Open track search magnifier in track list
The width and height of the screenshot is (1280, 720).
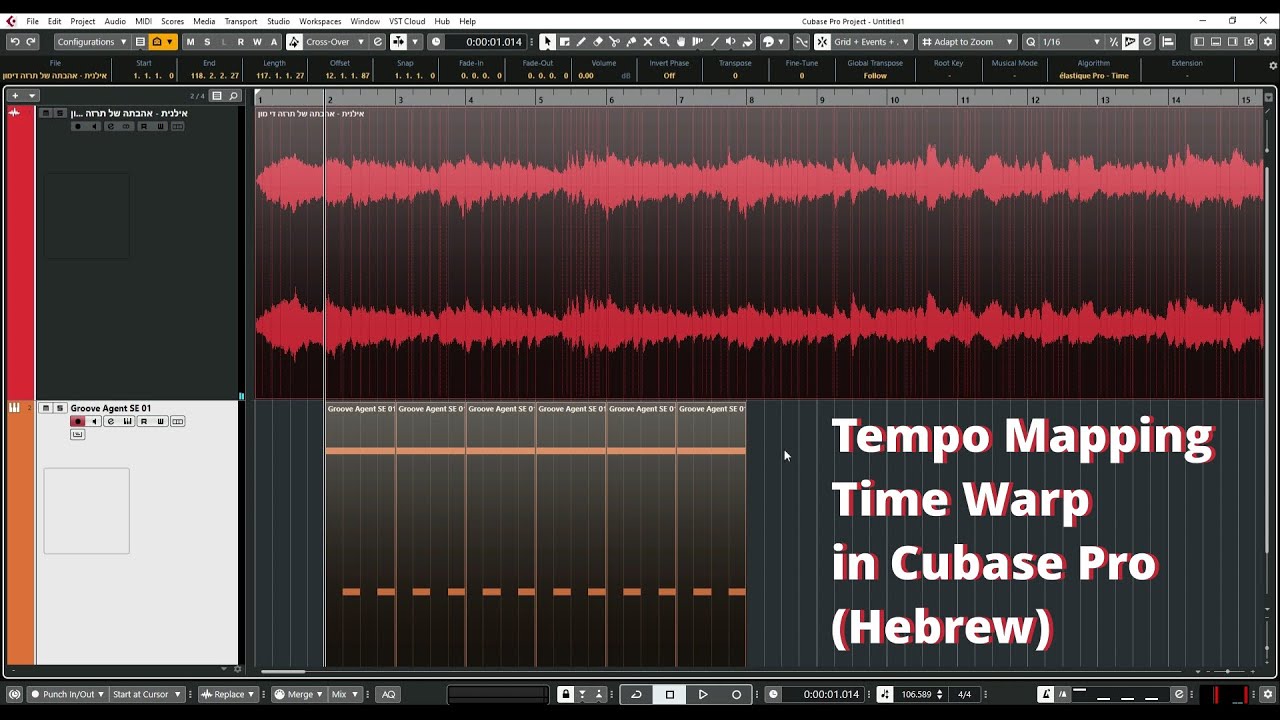point(233,96)
